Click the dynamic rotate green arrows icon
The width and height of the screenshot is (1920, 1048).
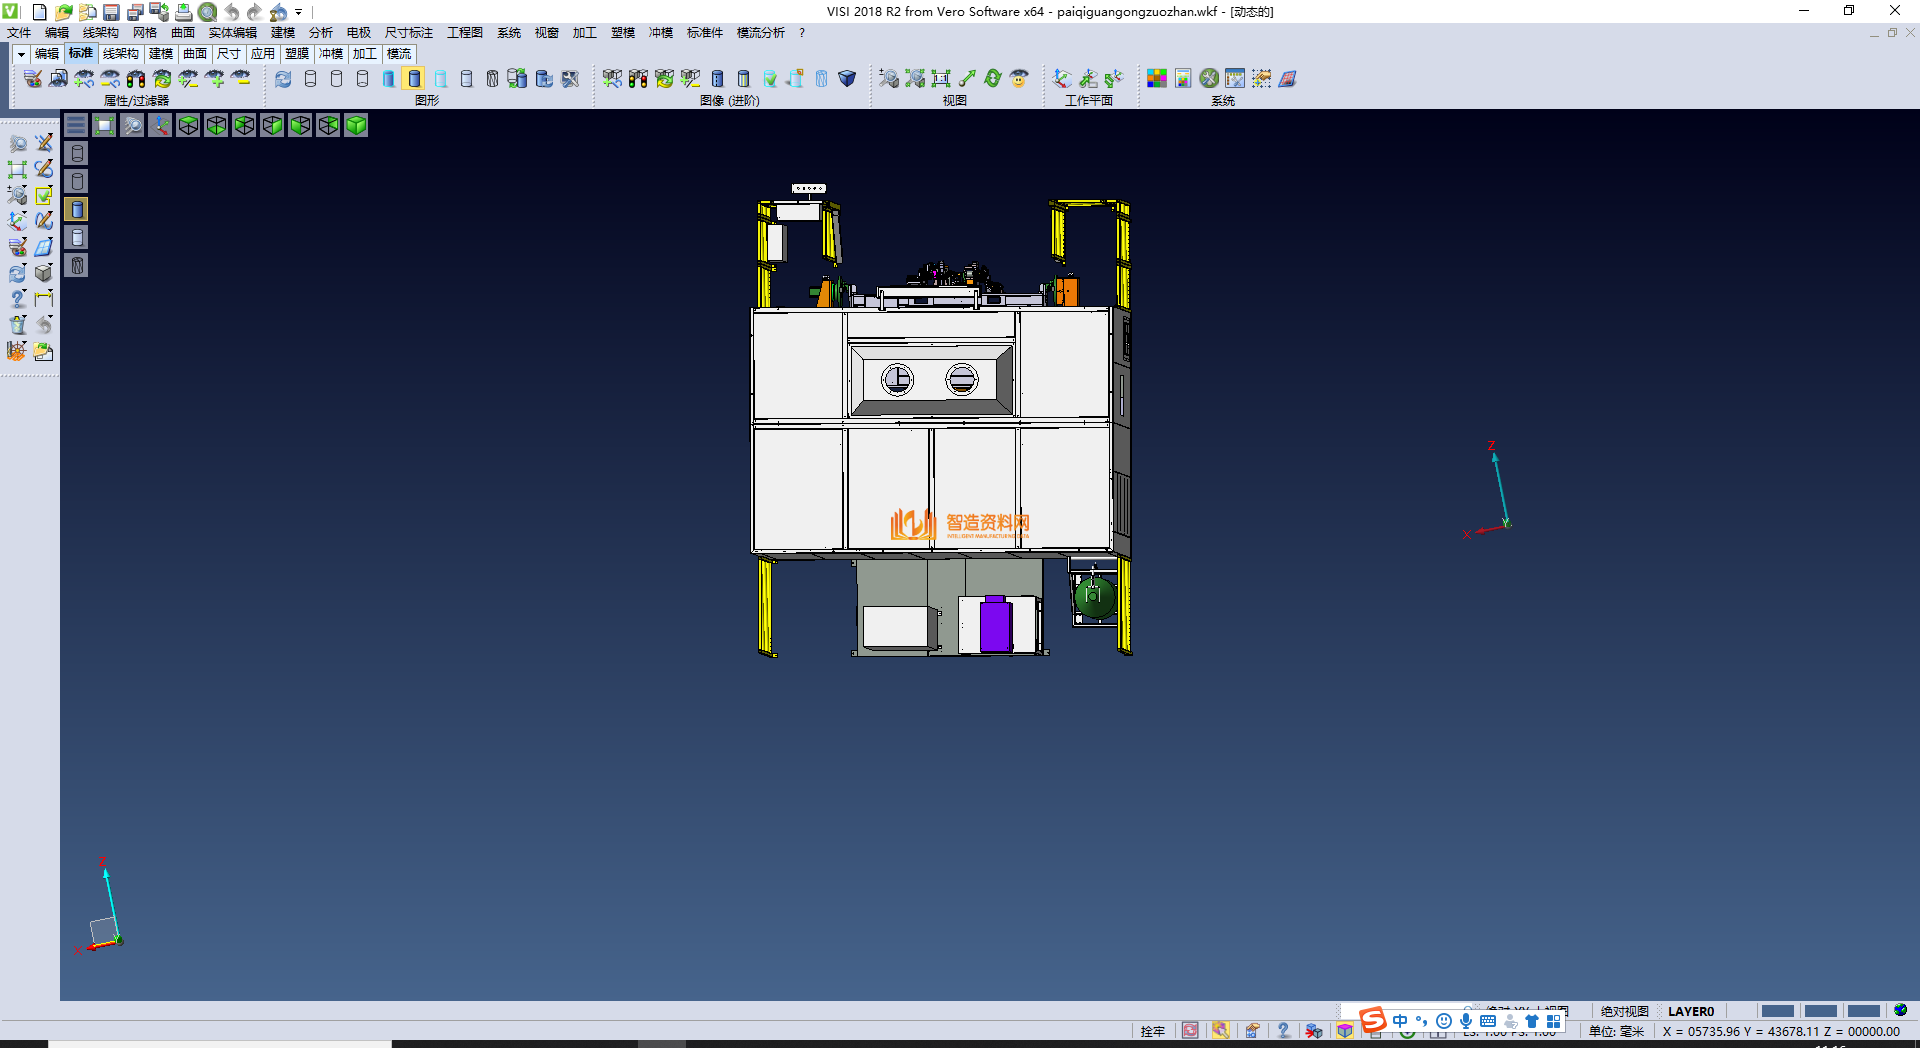tap(992, 79)
